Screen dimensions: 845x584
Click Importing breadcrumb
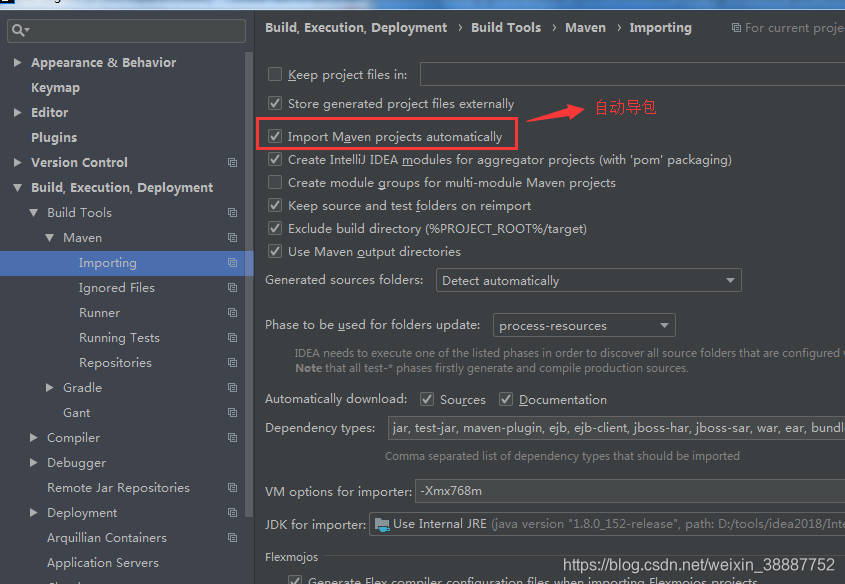pos(660,28)
